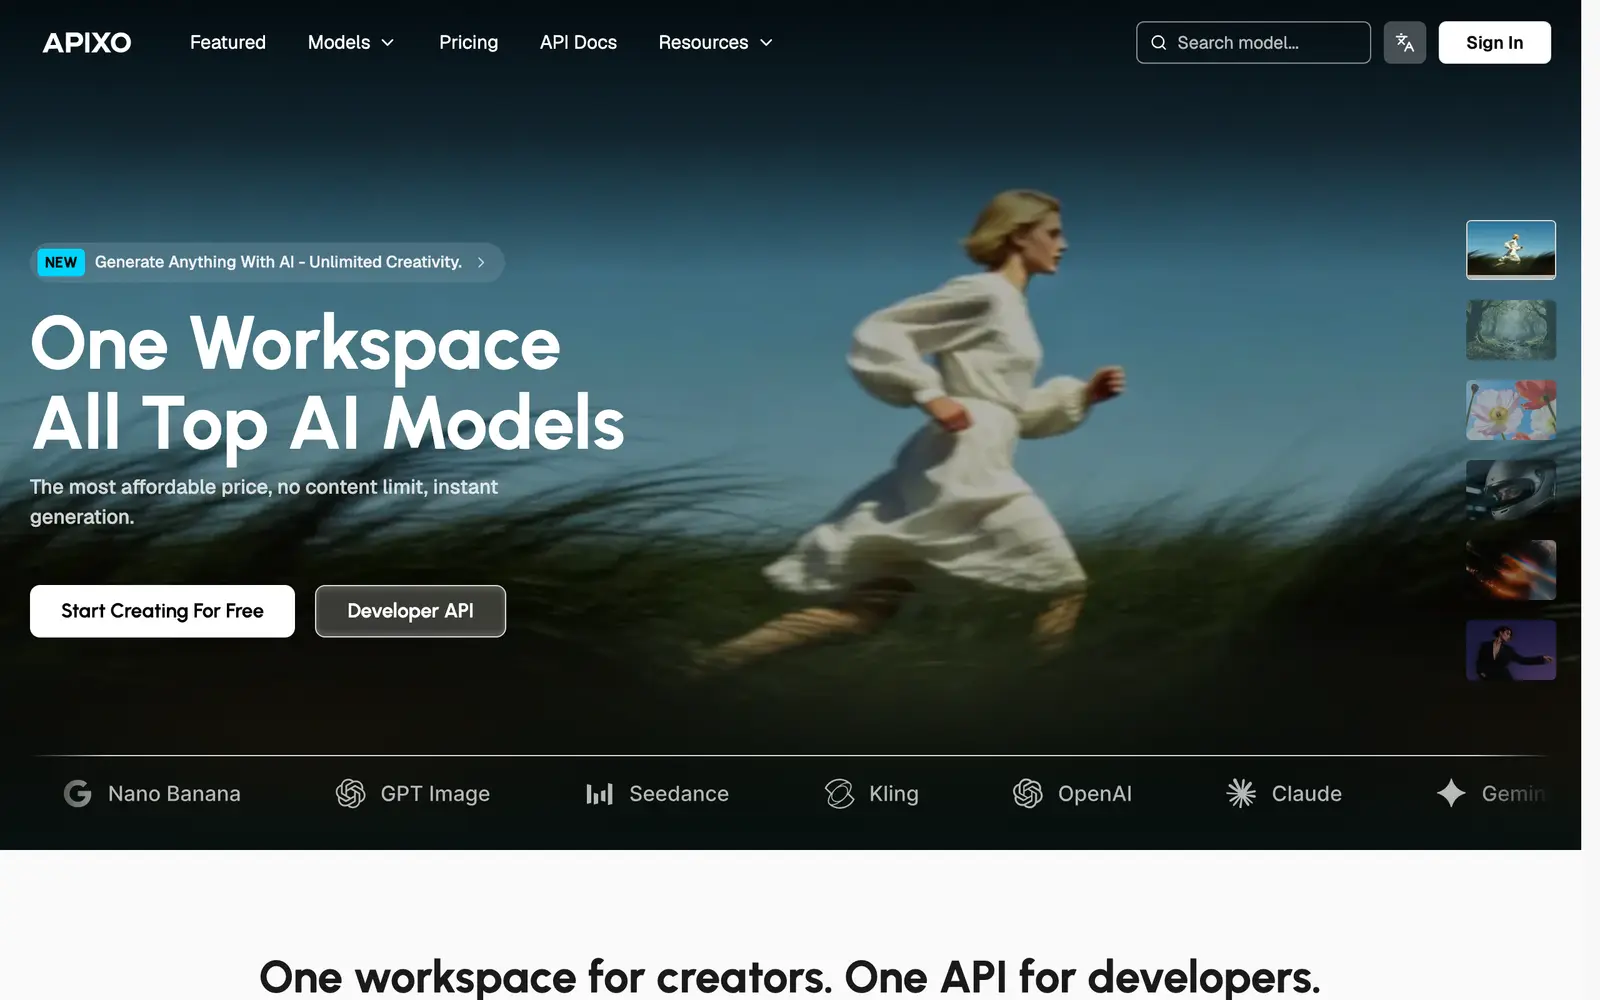Click the GPT Image logo icon
This screenshot has height=1000, width=1600.
point(350,793)
